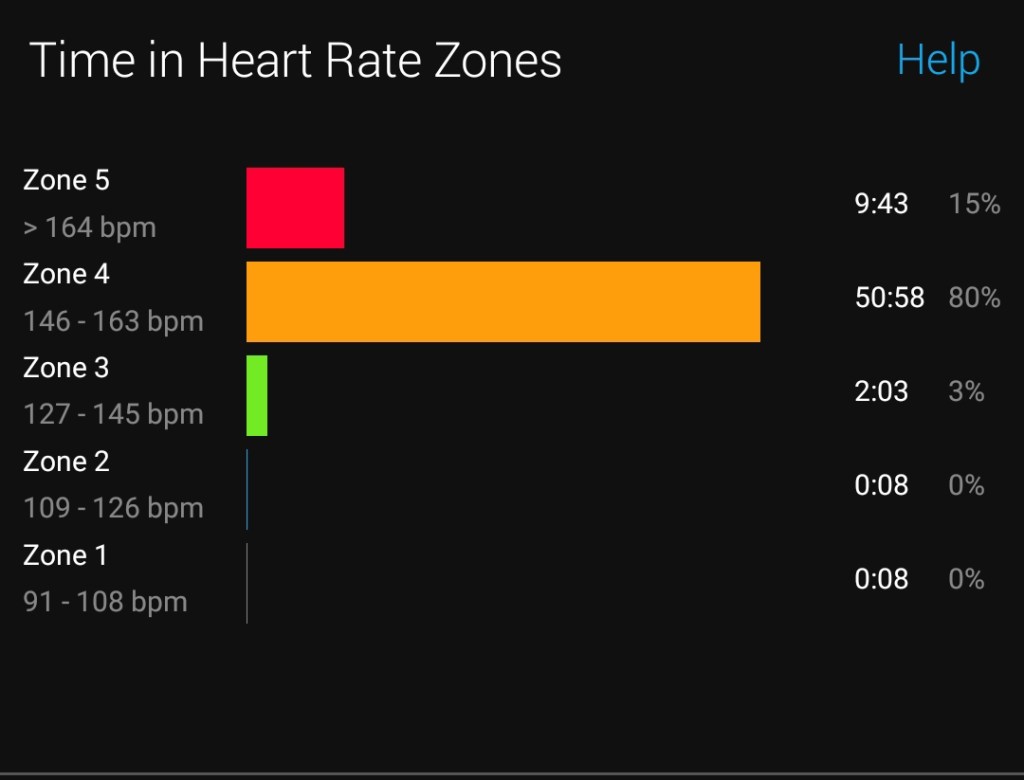Tap the 15% value for Zone 5
The image size is (1024, 780).
coord(974,204)
